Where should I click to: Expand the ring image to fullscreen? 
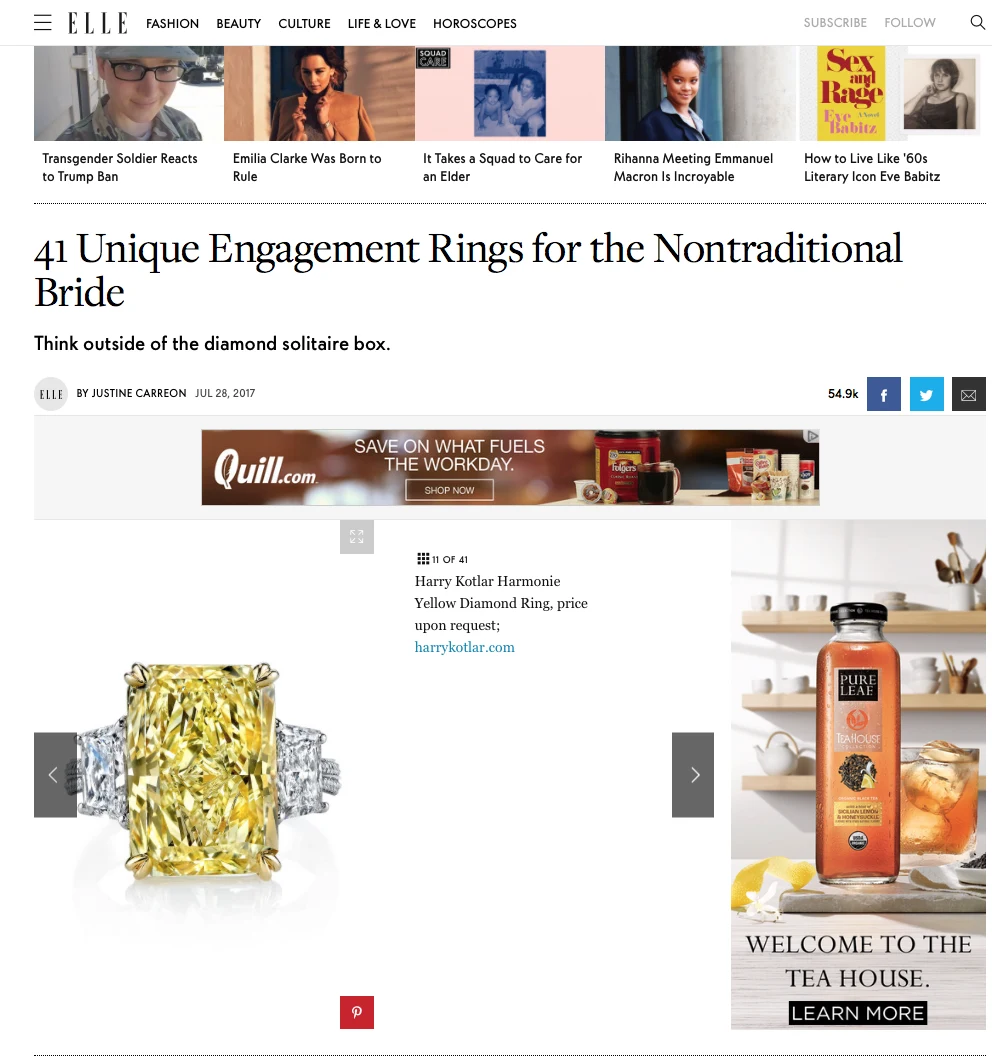coord(357,537)
